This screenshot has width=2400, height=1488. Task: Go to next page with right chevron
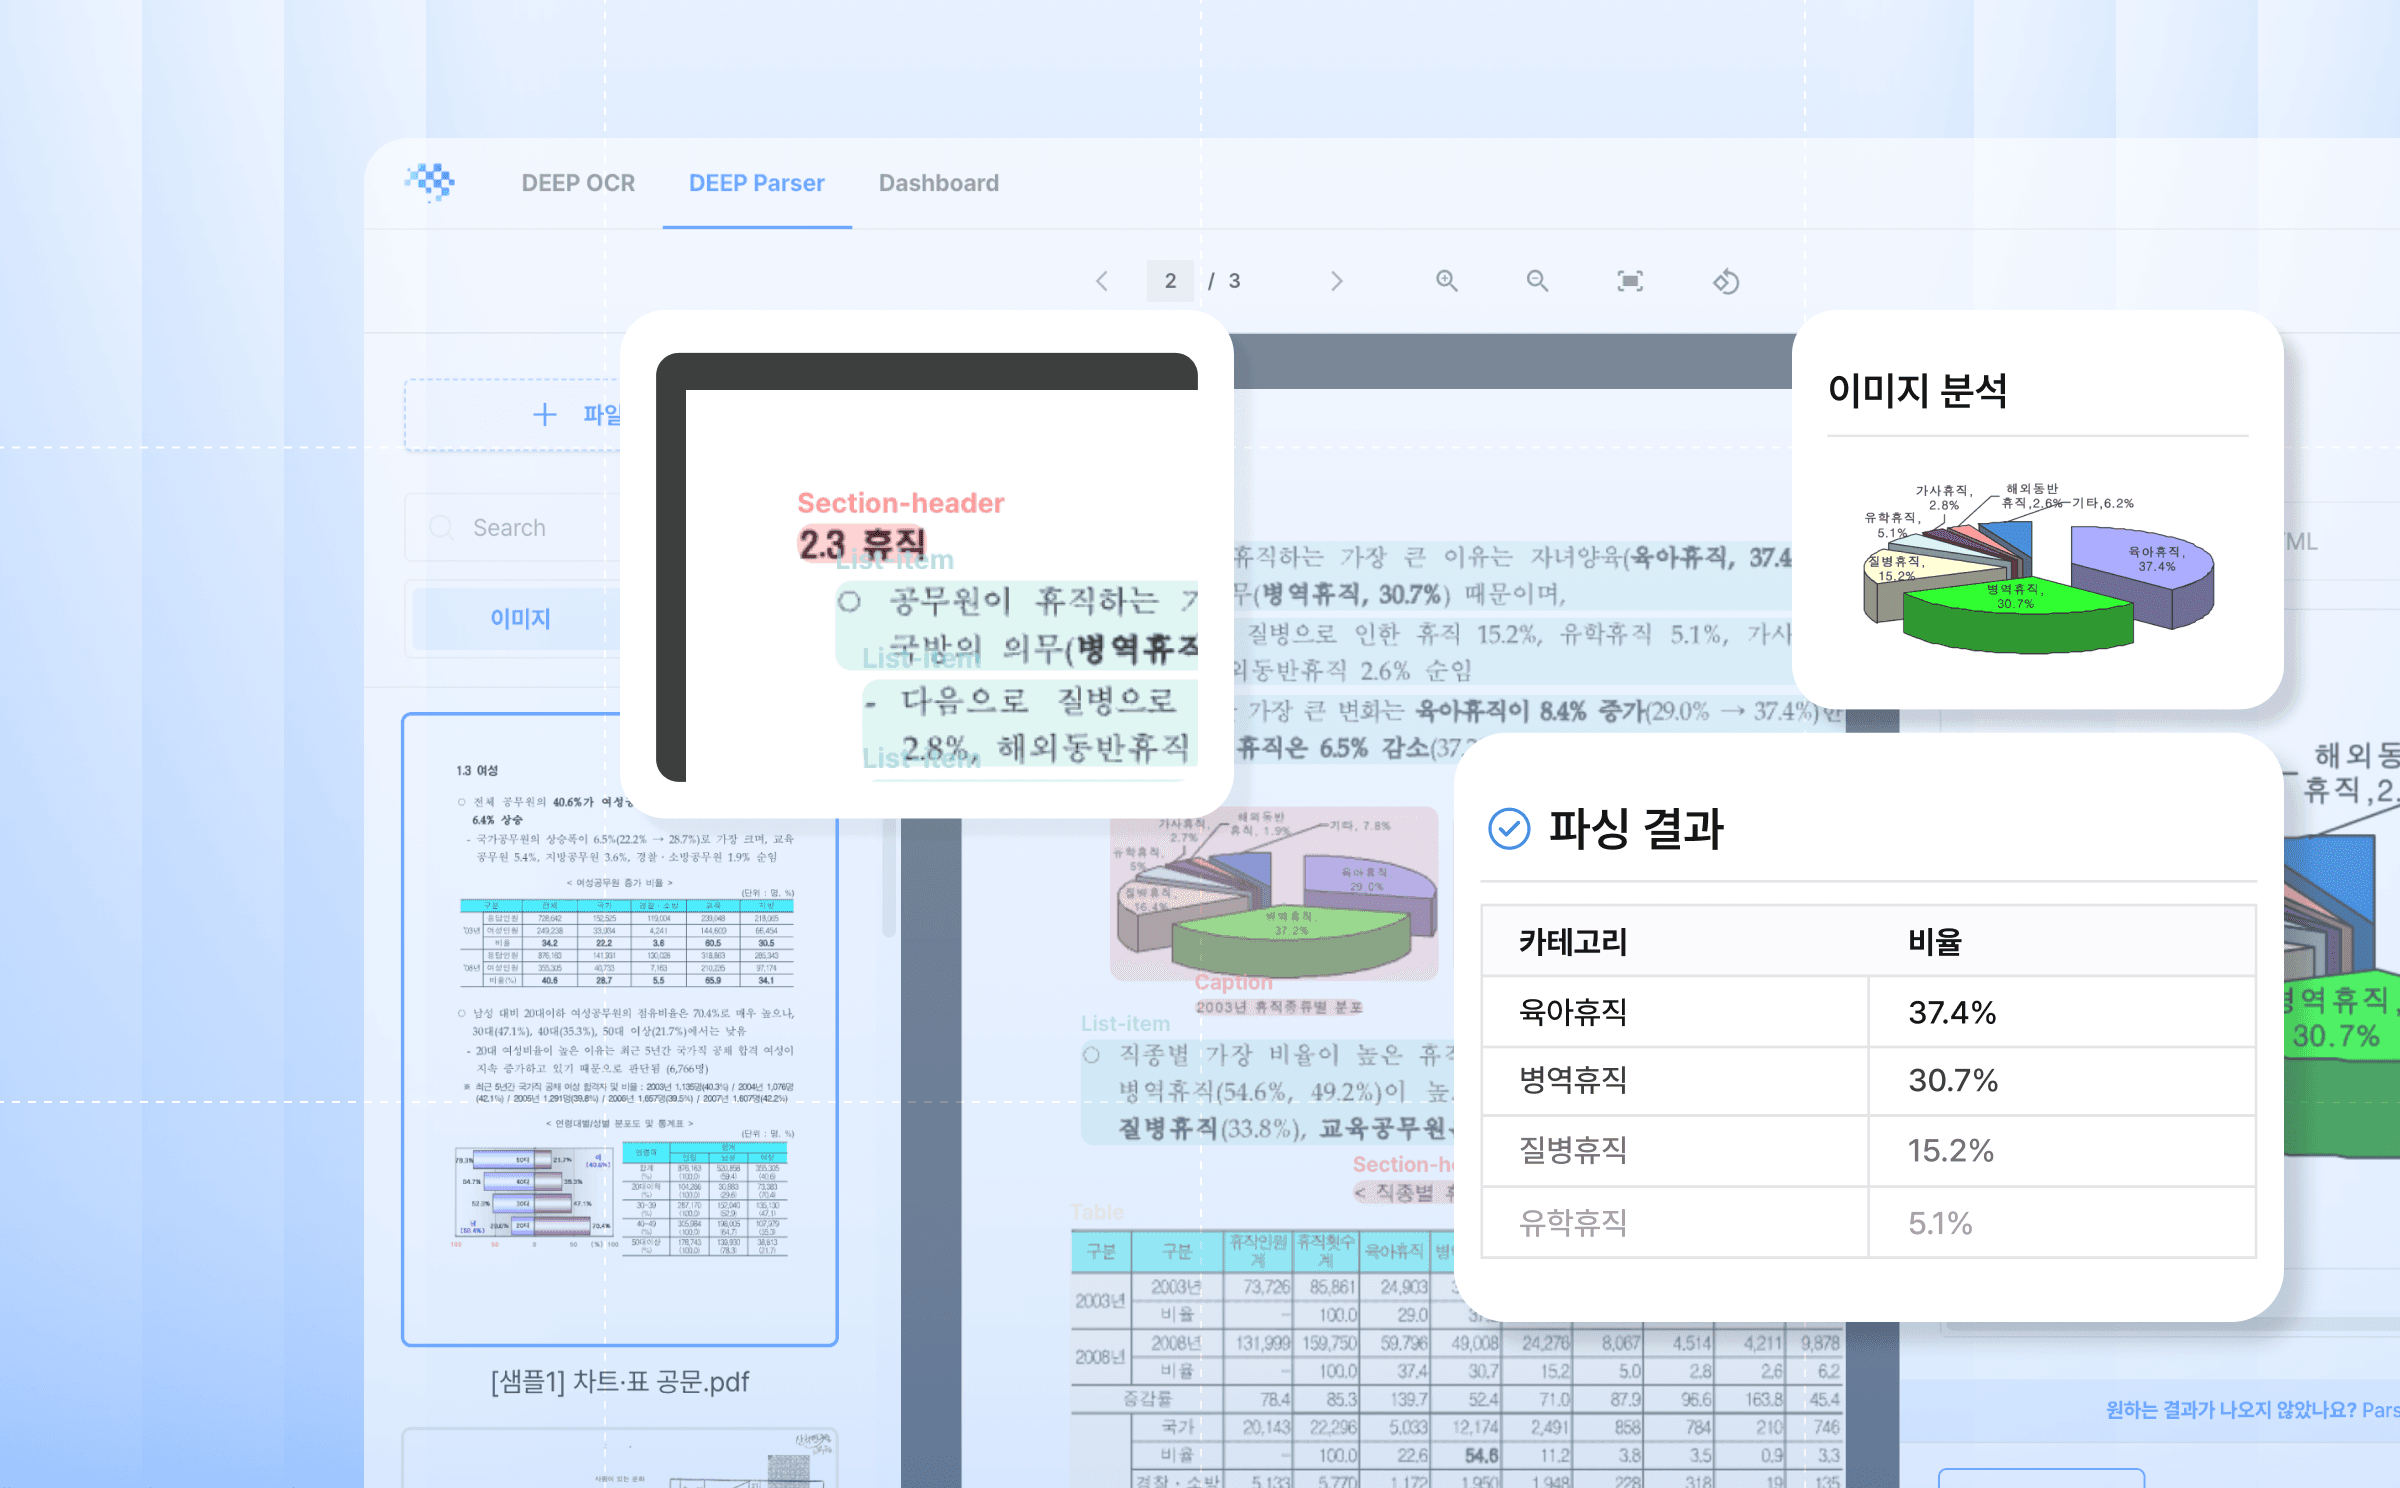(1337, 281)
